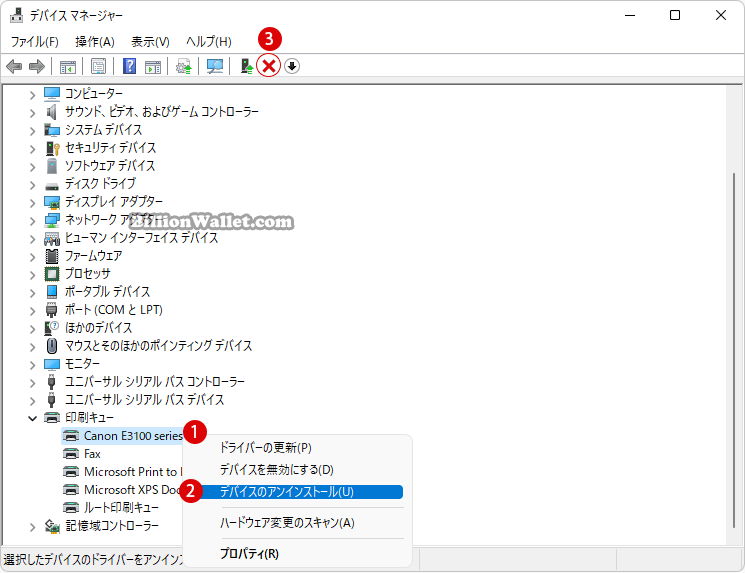Image resolution: width=745 pixels, height=573 pixels.
Task: Click the printer icon beside Fax
Action: click(x=71, y=454)
